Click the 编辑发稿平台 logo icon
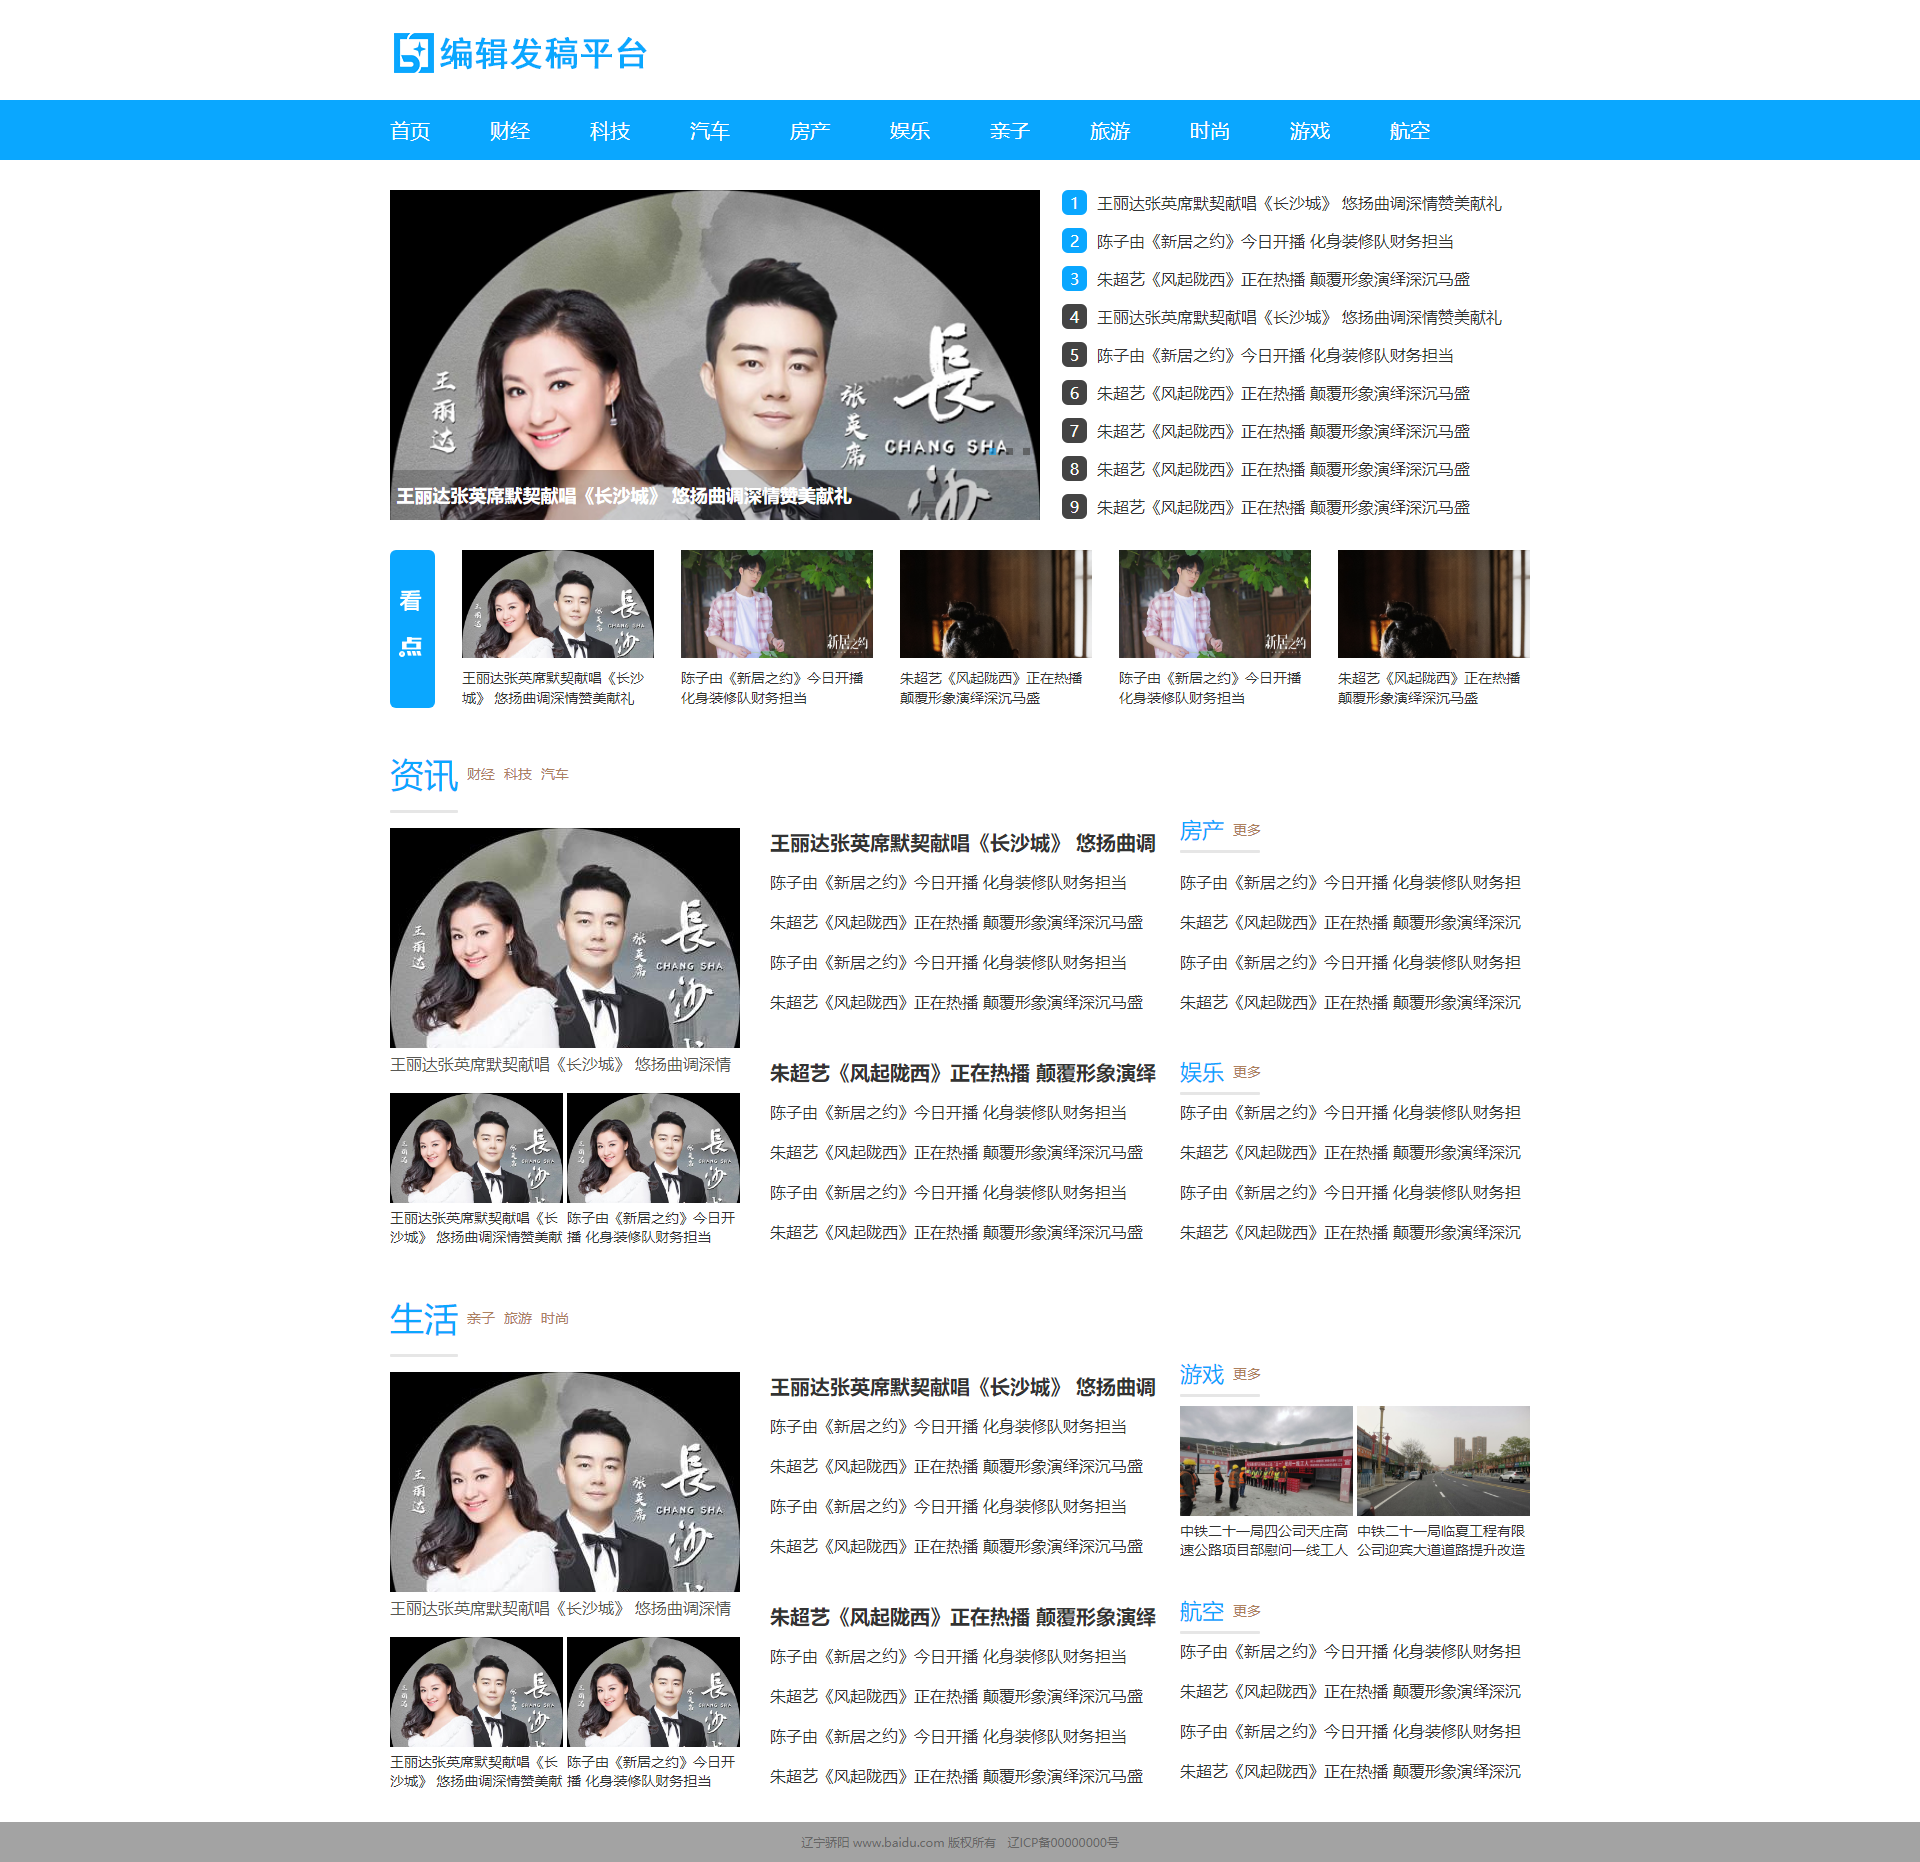The height and width of the screenshot is (1862, 1920). pos(413,53)
